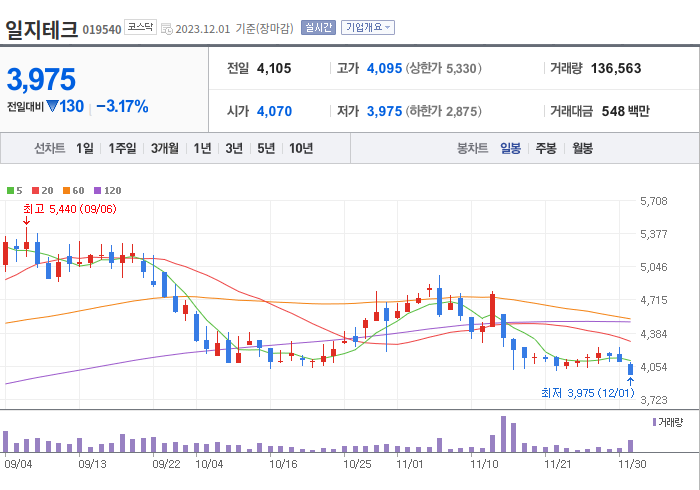700x490 pixels.
Task: Click the 거래량 value 136,563
Action: click(x=616, y=69)
